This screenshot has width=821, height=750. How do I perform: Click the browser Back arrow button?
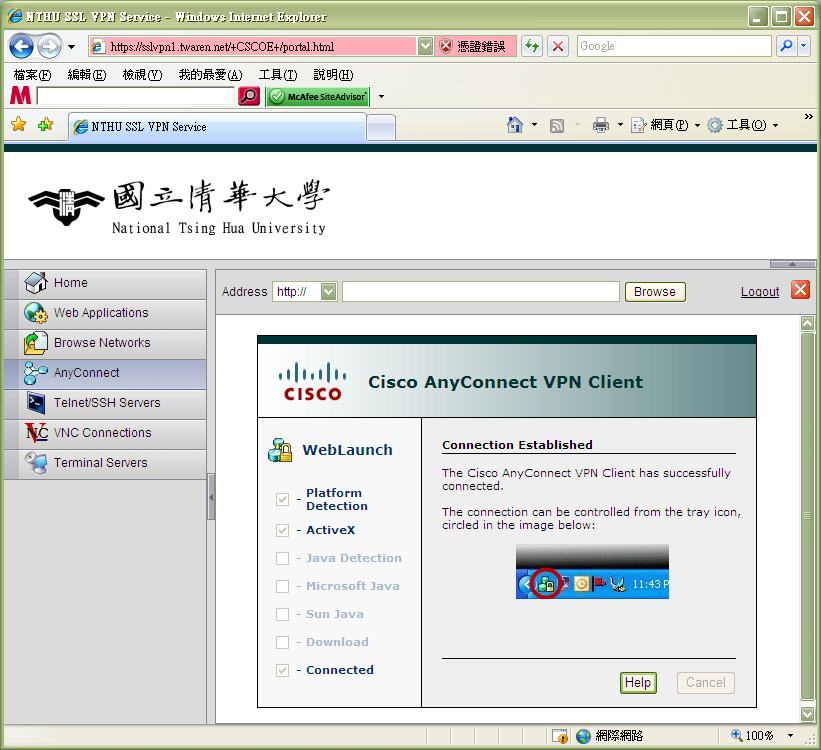(22, 46)
